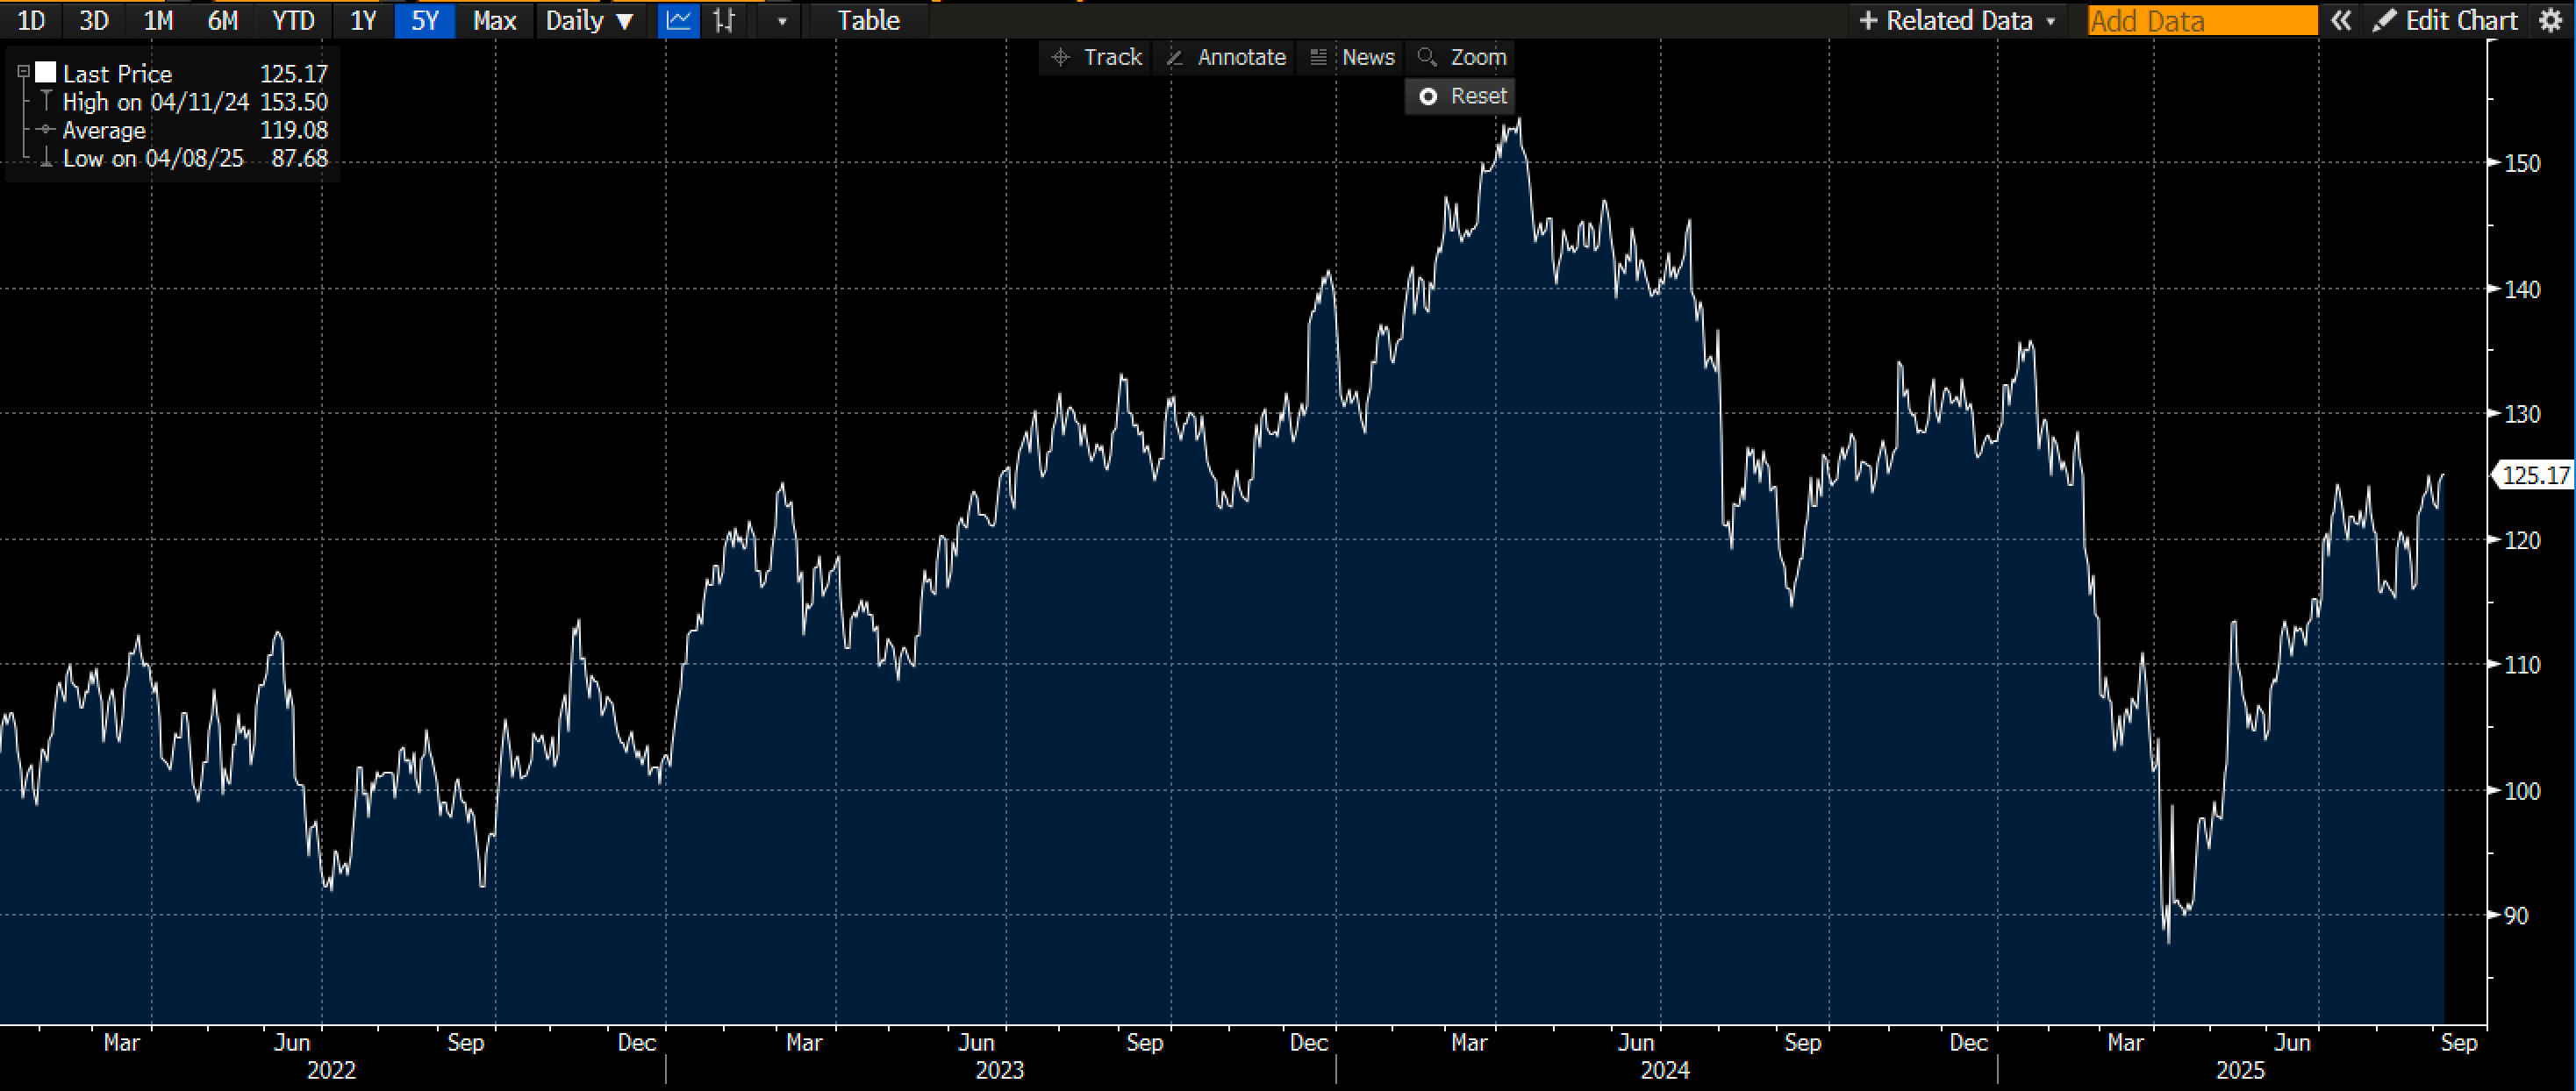Click the double left chevron collapse icon

pyautogui.click(x=2341, y=20)
